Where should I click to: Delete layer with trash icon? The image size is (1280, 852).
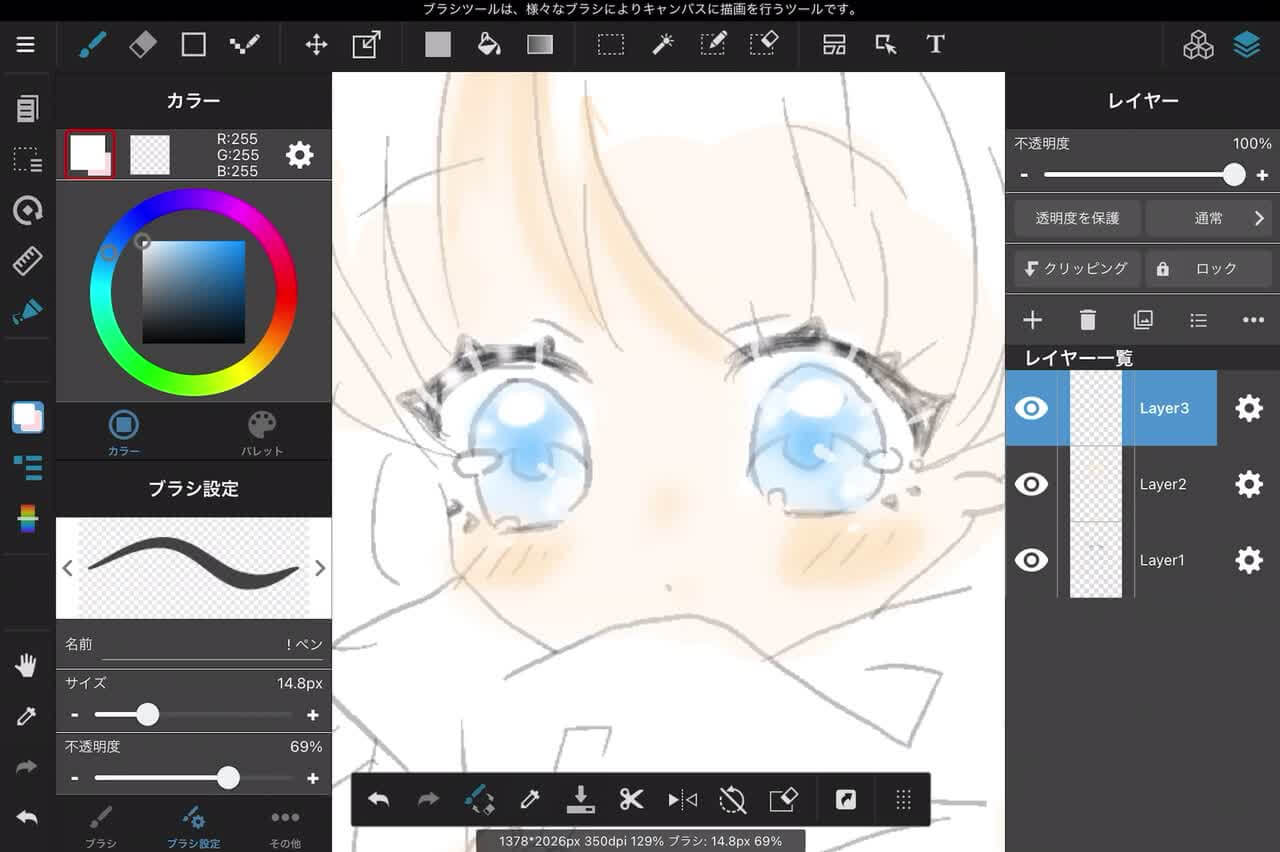[x=1088, y=320]
